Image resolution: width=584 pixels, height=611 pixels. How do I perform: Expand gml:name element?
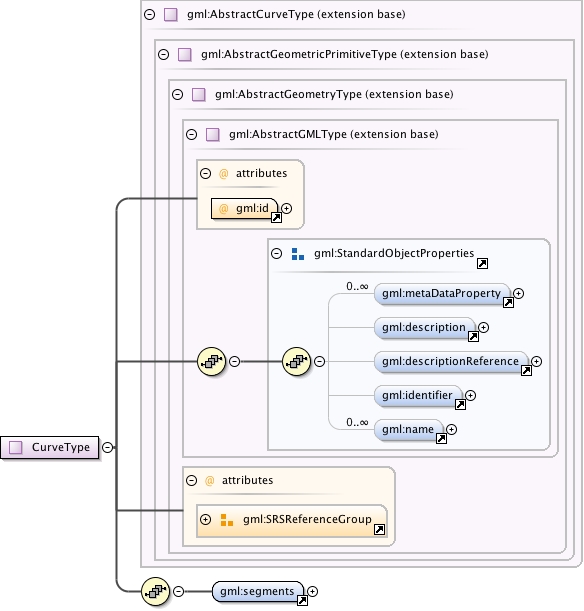click(452, 429)
